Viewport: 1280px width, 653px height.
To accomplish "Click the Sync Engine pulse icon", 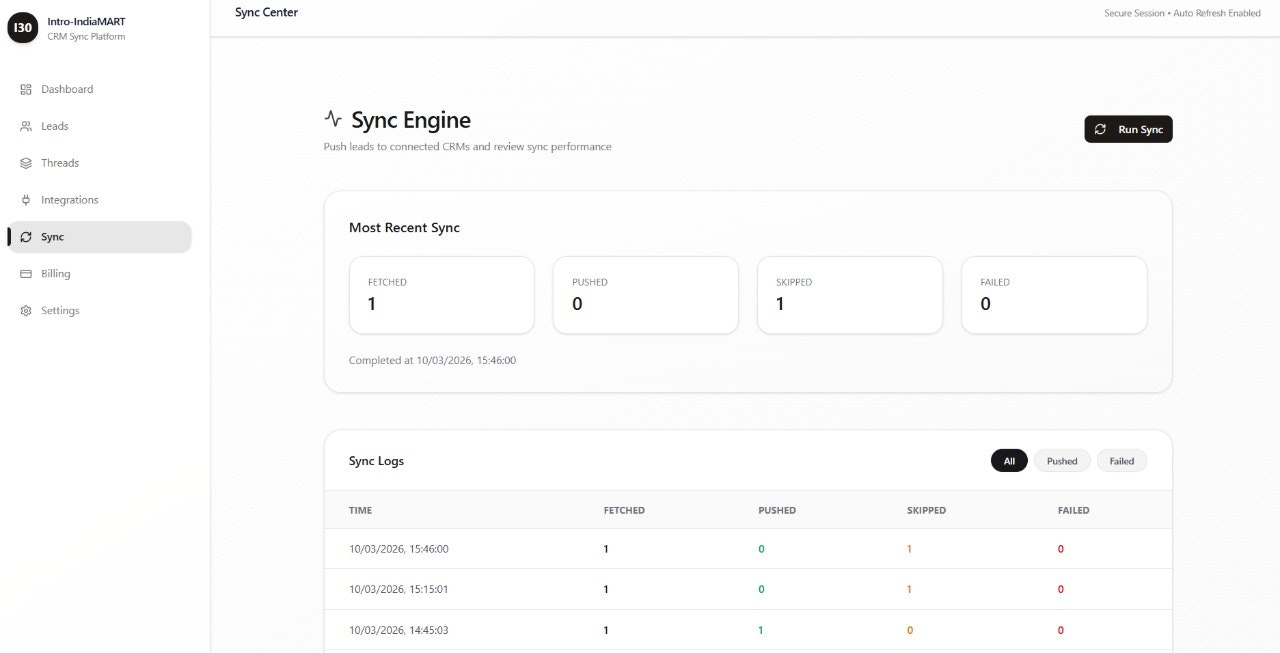I will (x=333, y=119).
